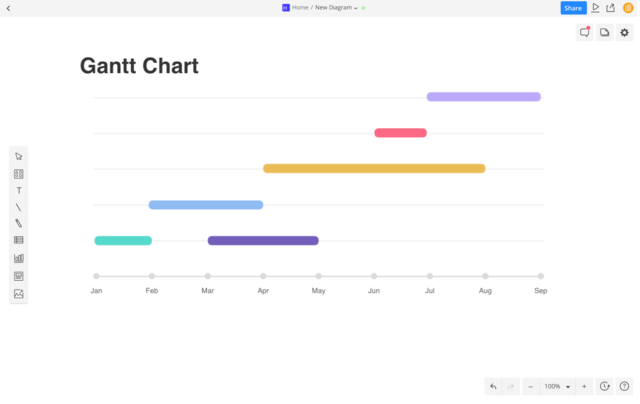This screenshot has height=404, width=640.
Task: Insert a table using the table tool
Action: (19, 240)
